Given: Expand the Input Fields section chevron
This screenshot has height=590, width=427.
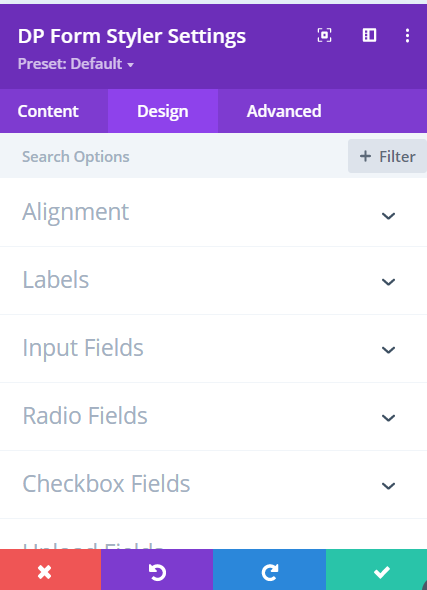Looking at the screenshot, I should 388,350.
